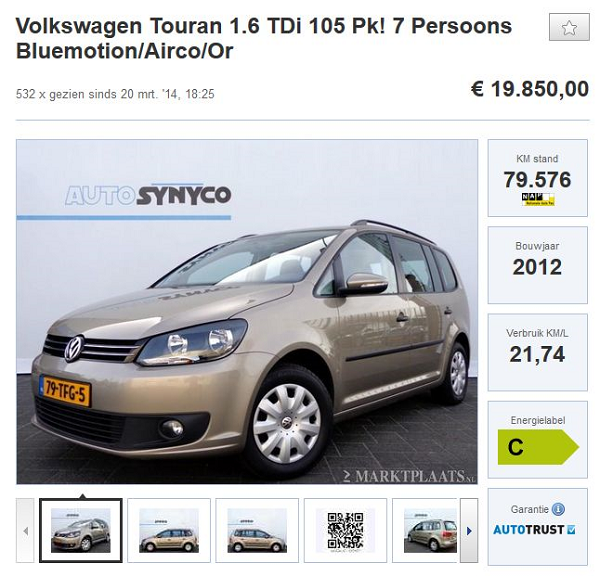Screen dimensions: 600x576
Task: Click the Garantie info icon
Action: point(558,509)
